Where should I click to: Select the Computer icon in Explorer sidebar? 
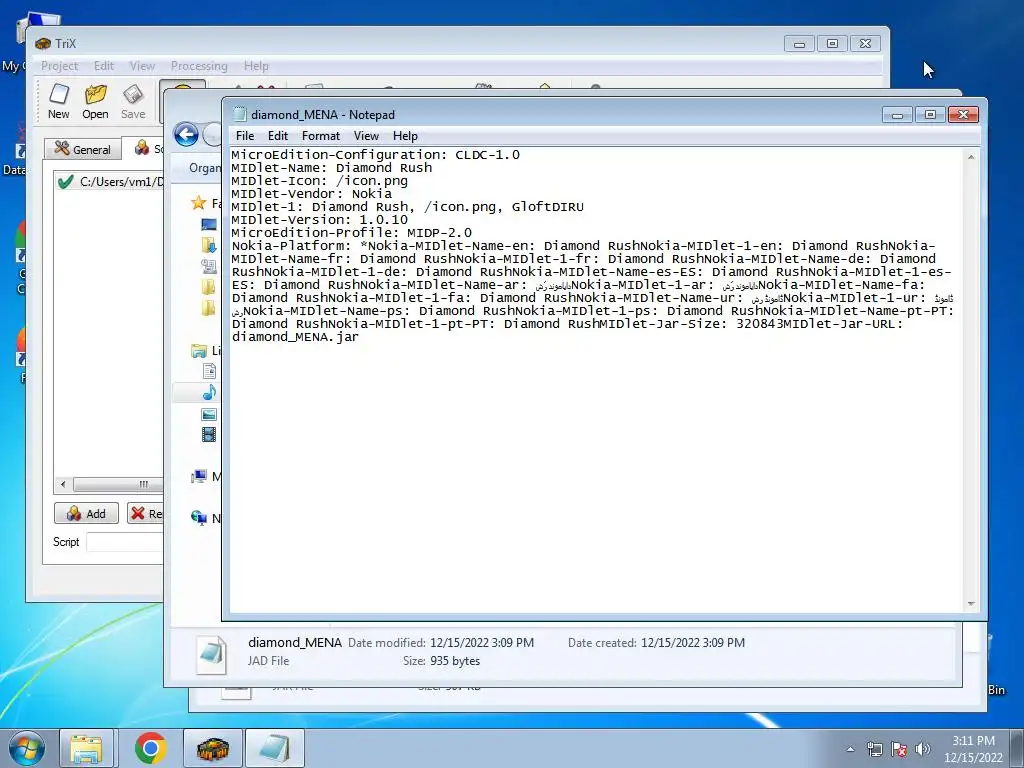199,476
